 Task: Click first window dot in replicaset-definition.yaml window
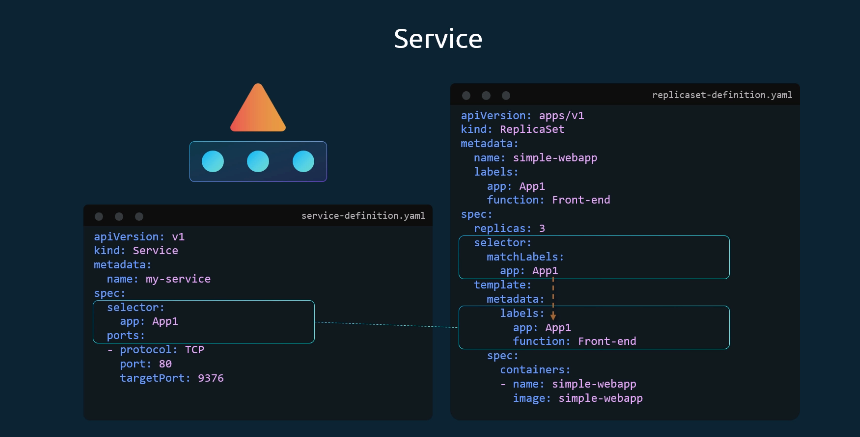point(466,95)
